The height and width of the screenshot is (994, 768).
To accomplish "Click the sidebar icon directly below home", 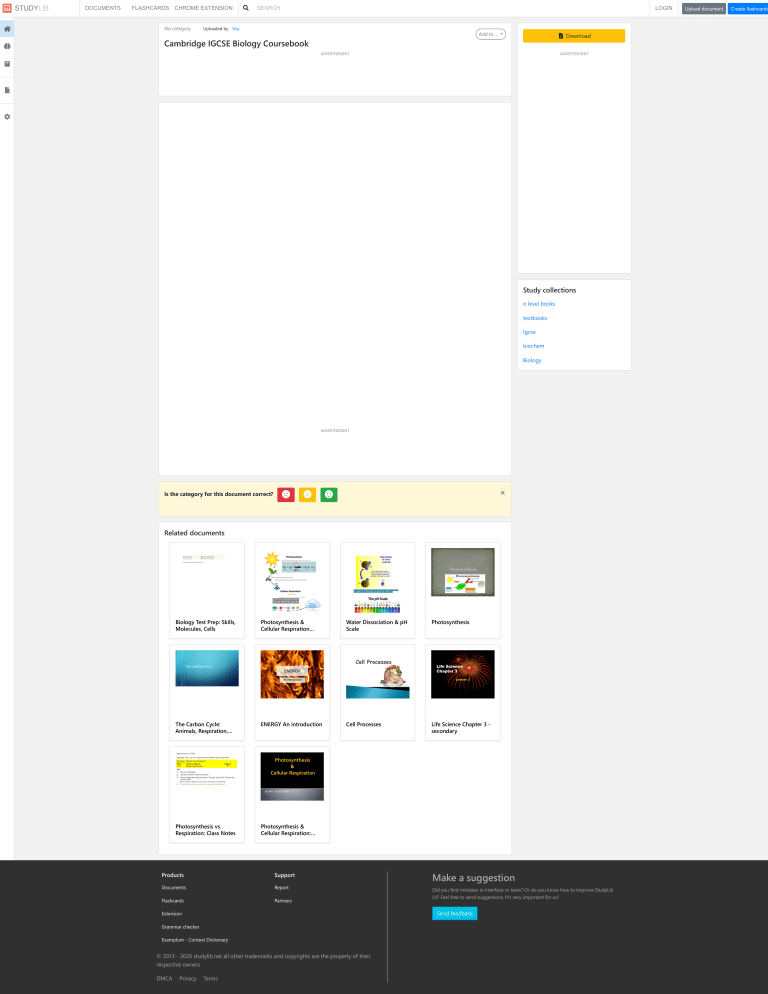I will pyautogui.click(x=7, y=46).
